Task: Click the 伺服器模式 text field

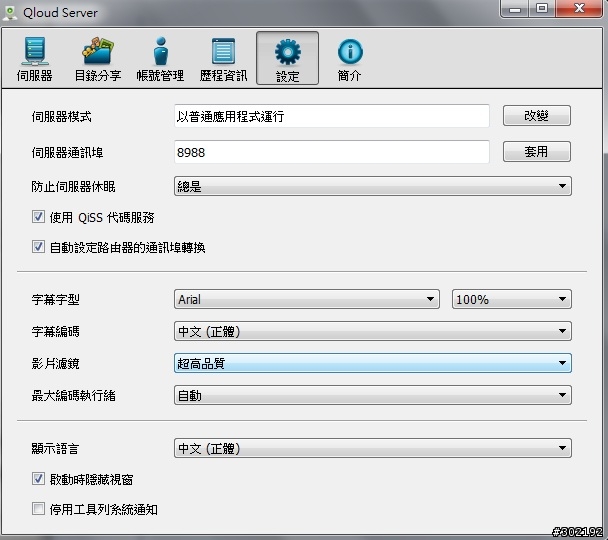Action: [332, 116]
